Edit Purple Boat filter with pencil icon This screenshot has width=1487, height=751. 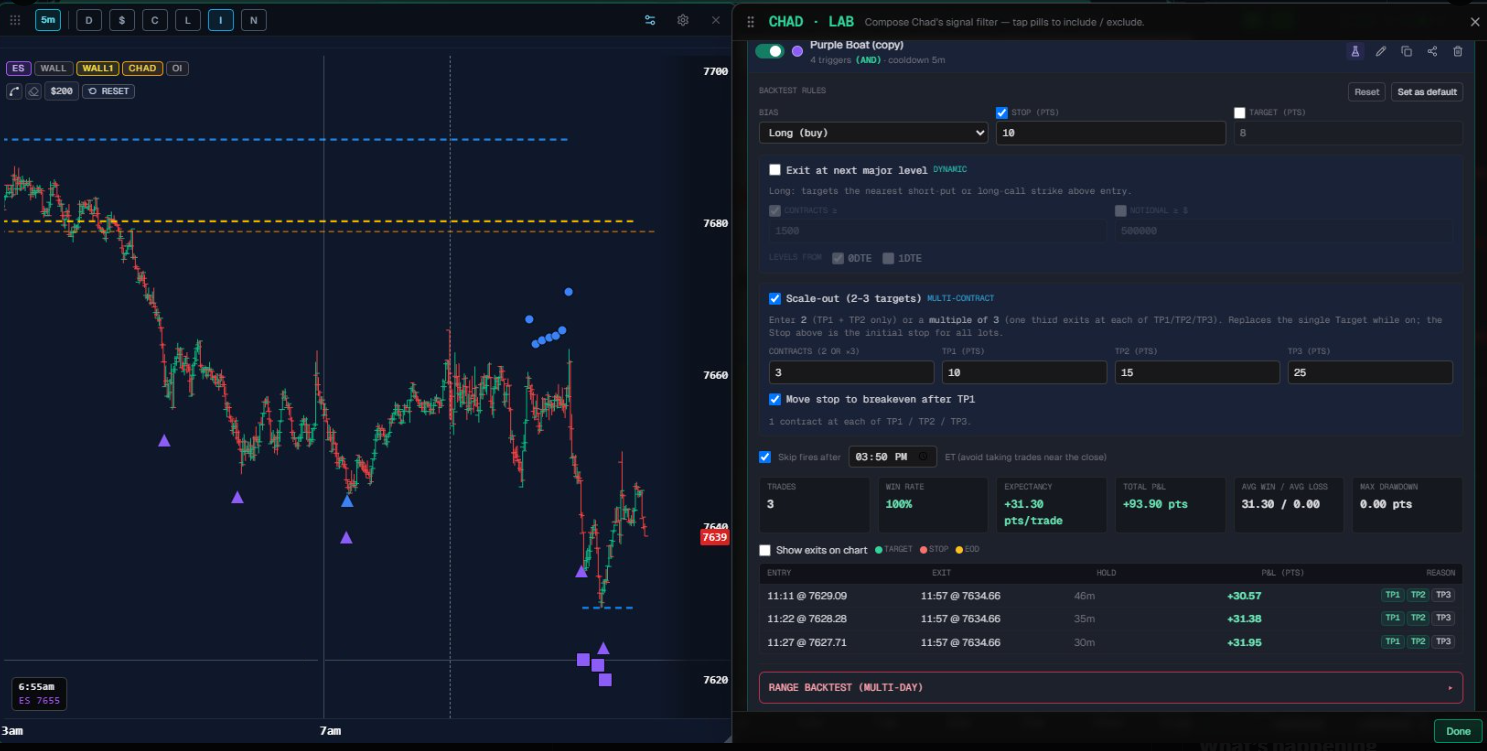(x=1381, y=51)
